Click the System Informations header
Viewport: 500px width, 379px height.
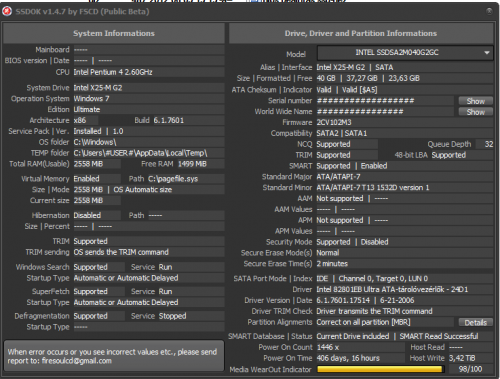point(114,33)
